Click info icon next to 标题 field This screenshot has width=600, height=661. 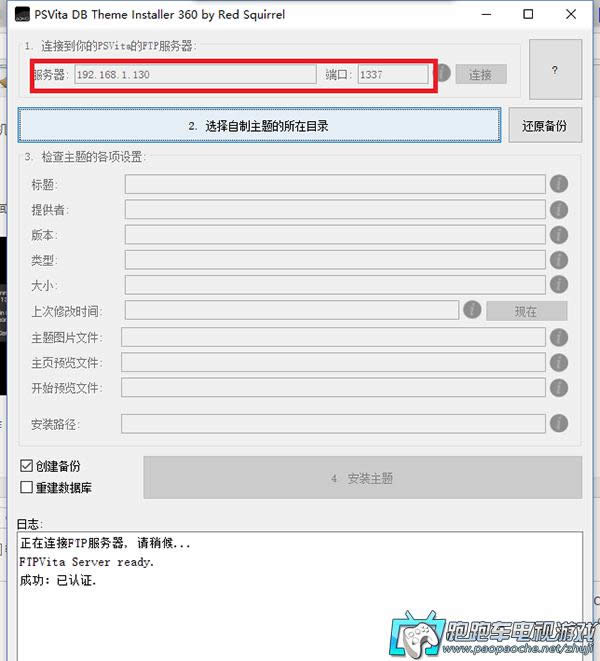point(559,184)
